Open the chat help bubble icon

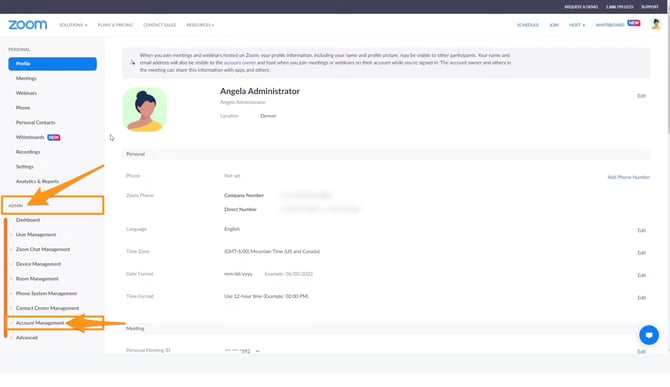click(x=649, y=335)
